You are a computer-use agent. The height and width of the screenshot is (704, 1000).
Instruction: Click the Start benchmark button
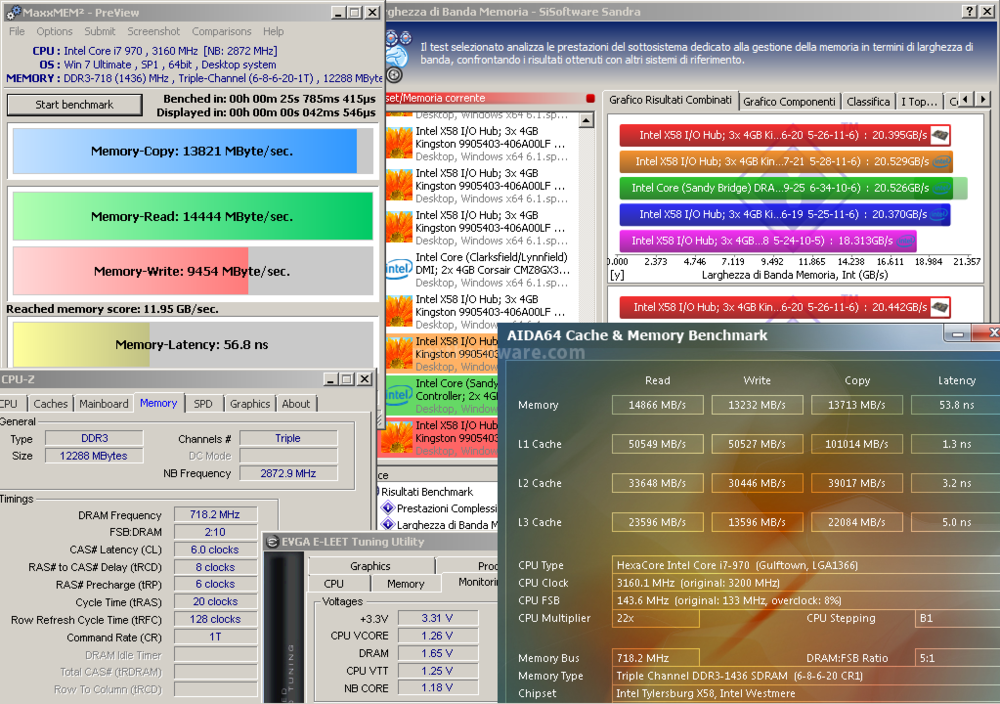coord(75,105)
